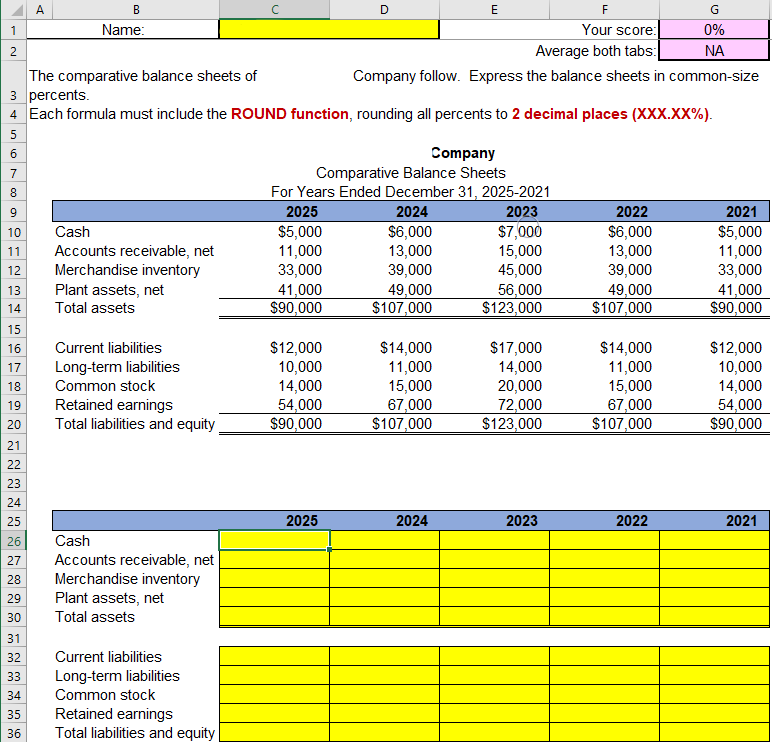Screen dimensions: 772x742
Task: Click row 36 header
Action: coord(13,733)
